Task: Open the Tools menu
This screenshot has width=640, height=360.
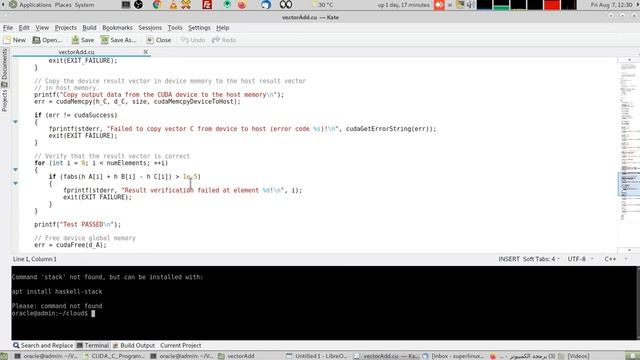Action: (x=175, y=28)
